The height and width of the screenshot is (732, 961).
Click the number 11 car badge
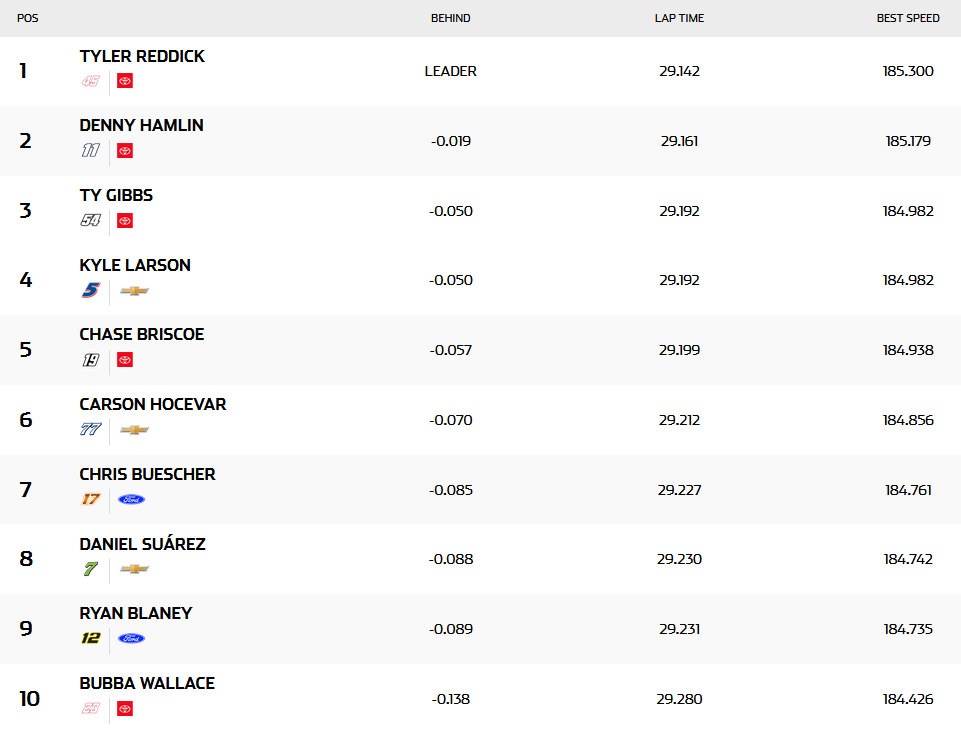pos(91,151)
